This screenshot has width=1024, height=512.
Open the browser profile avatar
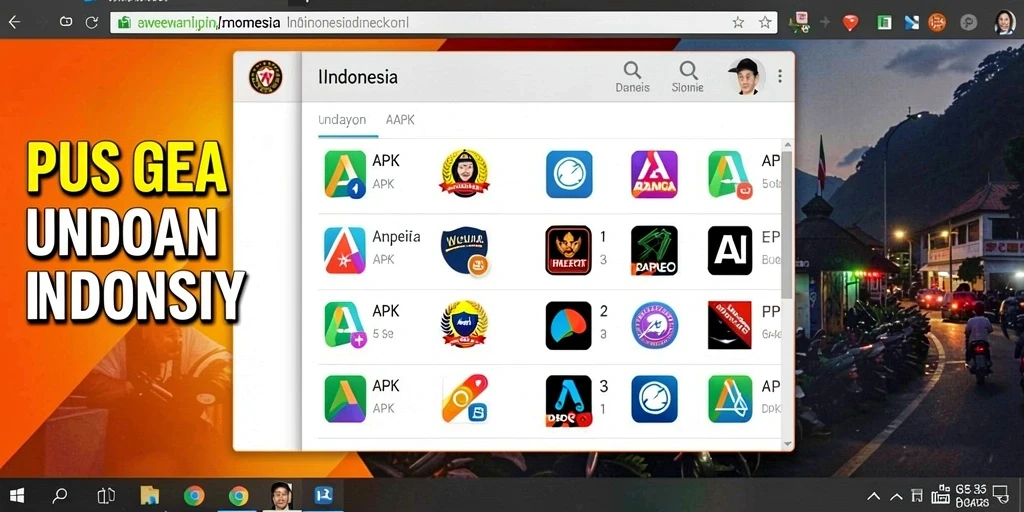point(1004,22)
